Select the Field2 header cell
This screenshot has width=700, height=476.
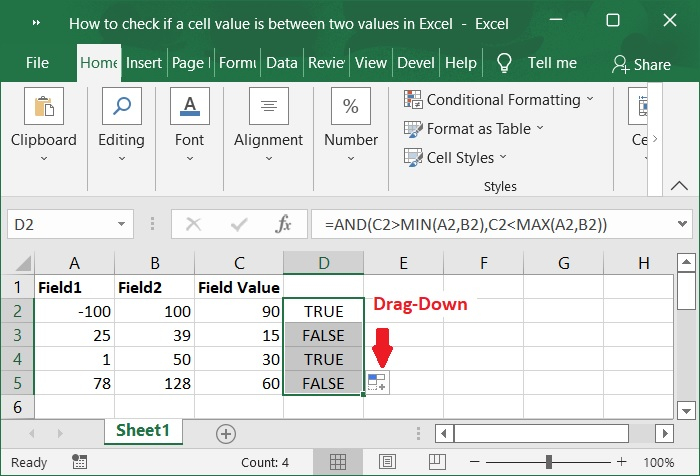point(154,287)
